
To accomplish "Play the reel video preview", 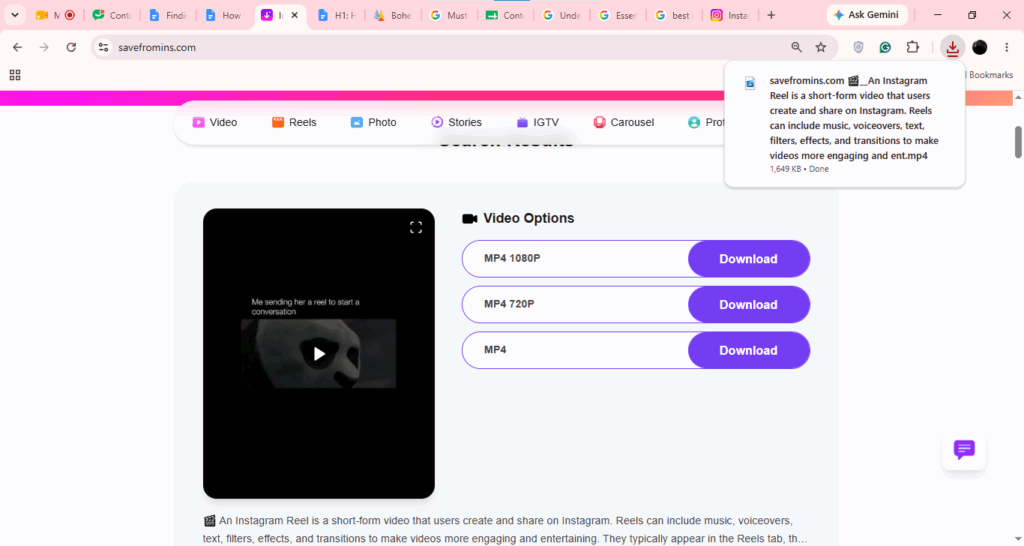I will [319, 353].
